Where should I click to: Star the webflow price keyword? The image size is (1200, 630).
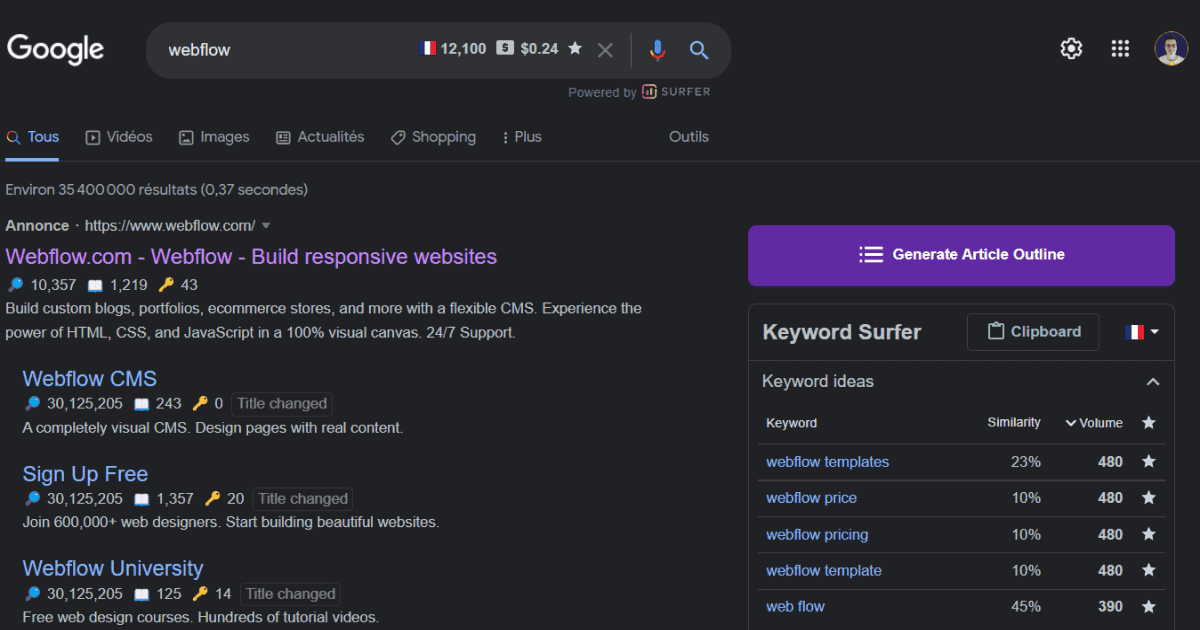point(1149,497)
